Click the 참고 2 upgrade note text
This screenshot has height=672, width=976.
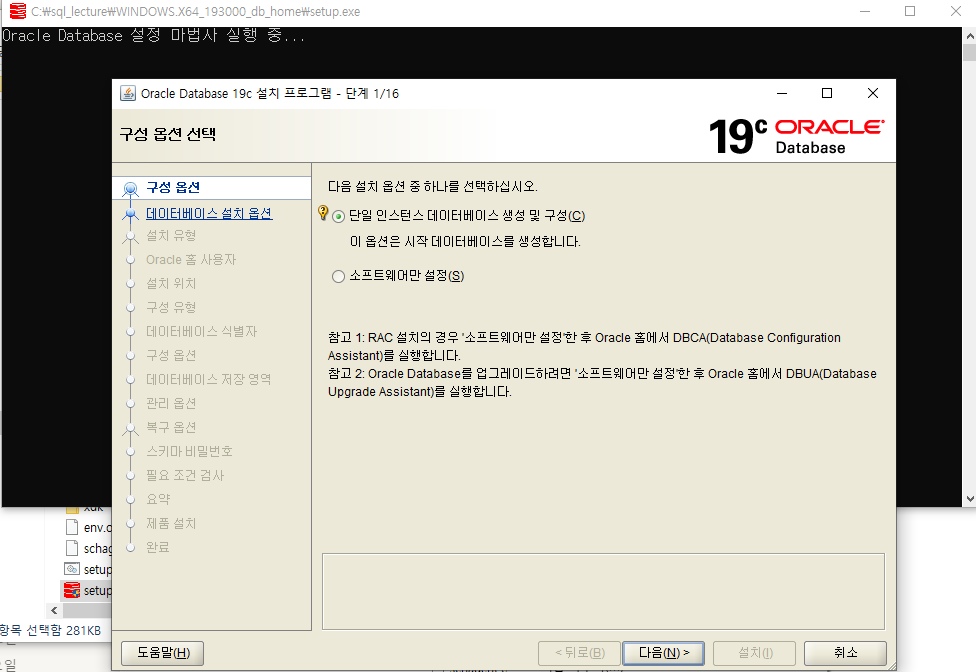(602, 383)
